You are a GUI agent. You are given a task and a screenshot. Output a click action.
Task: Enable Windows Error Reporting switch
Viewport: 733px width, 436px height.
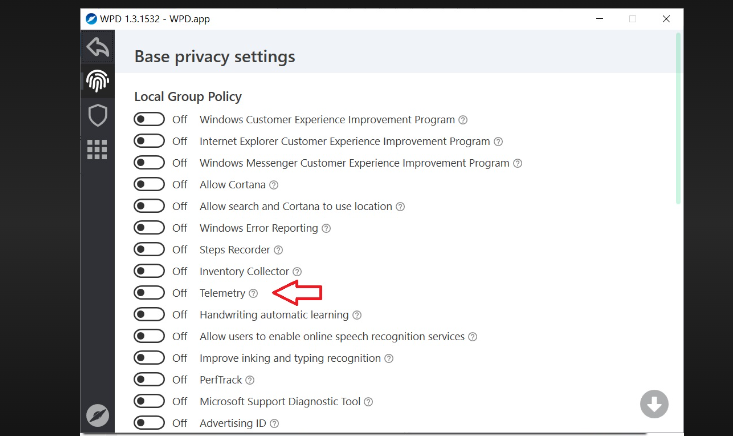149,228
